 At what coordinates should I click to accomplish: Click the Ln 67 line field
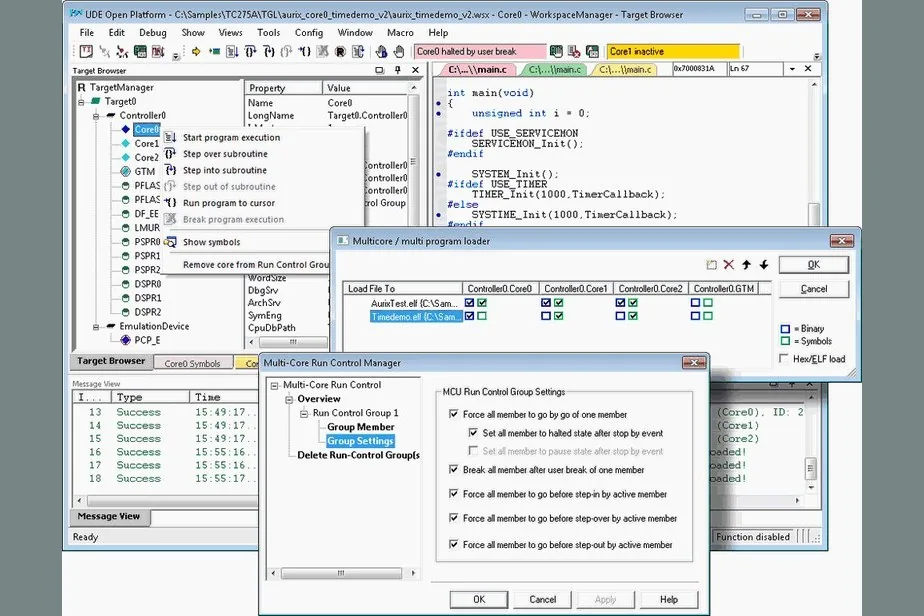(x=755, y=69)
